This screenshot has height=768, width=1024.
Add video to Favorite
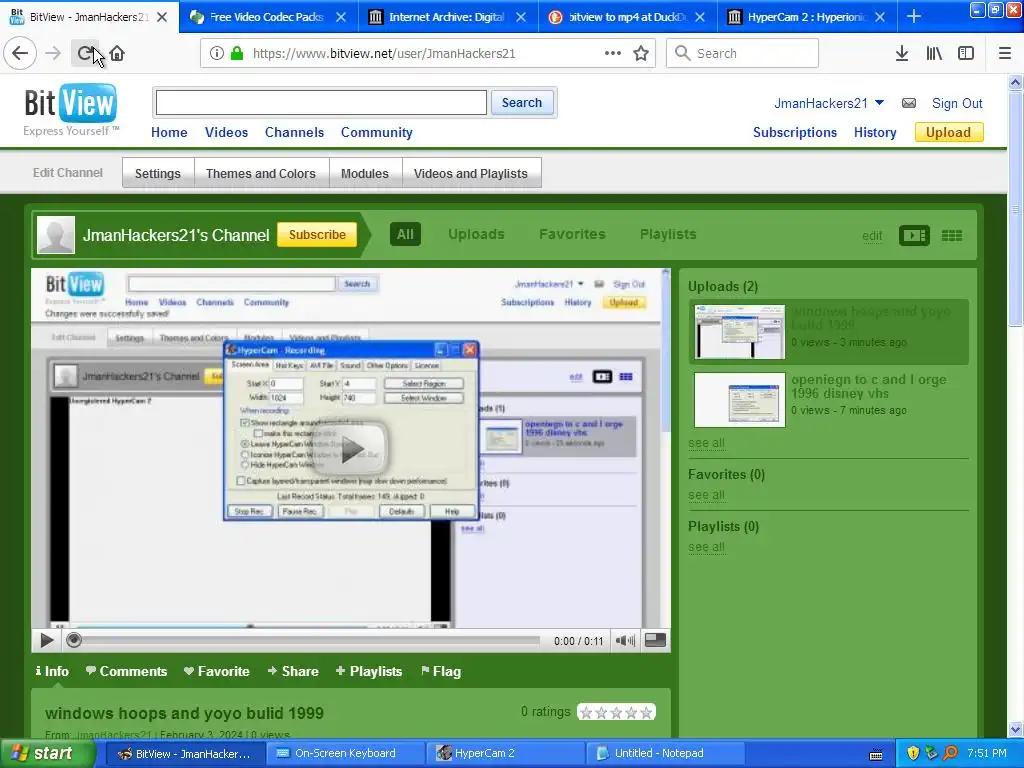pyautogui.click(x=216, y=671)
